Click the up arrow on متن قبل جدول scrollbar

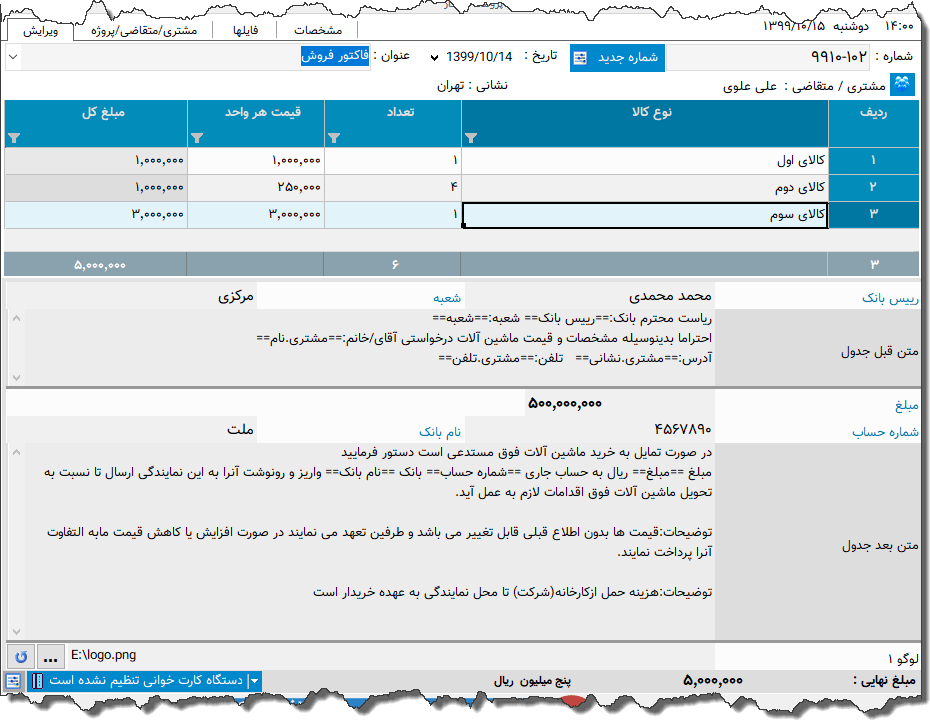pos(15,320)
